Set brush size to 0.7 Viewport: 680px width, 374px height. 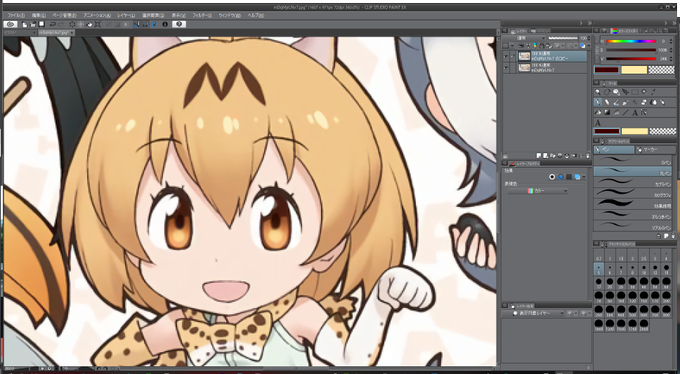click(x=598, y=256)
